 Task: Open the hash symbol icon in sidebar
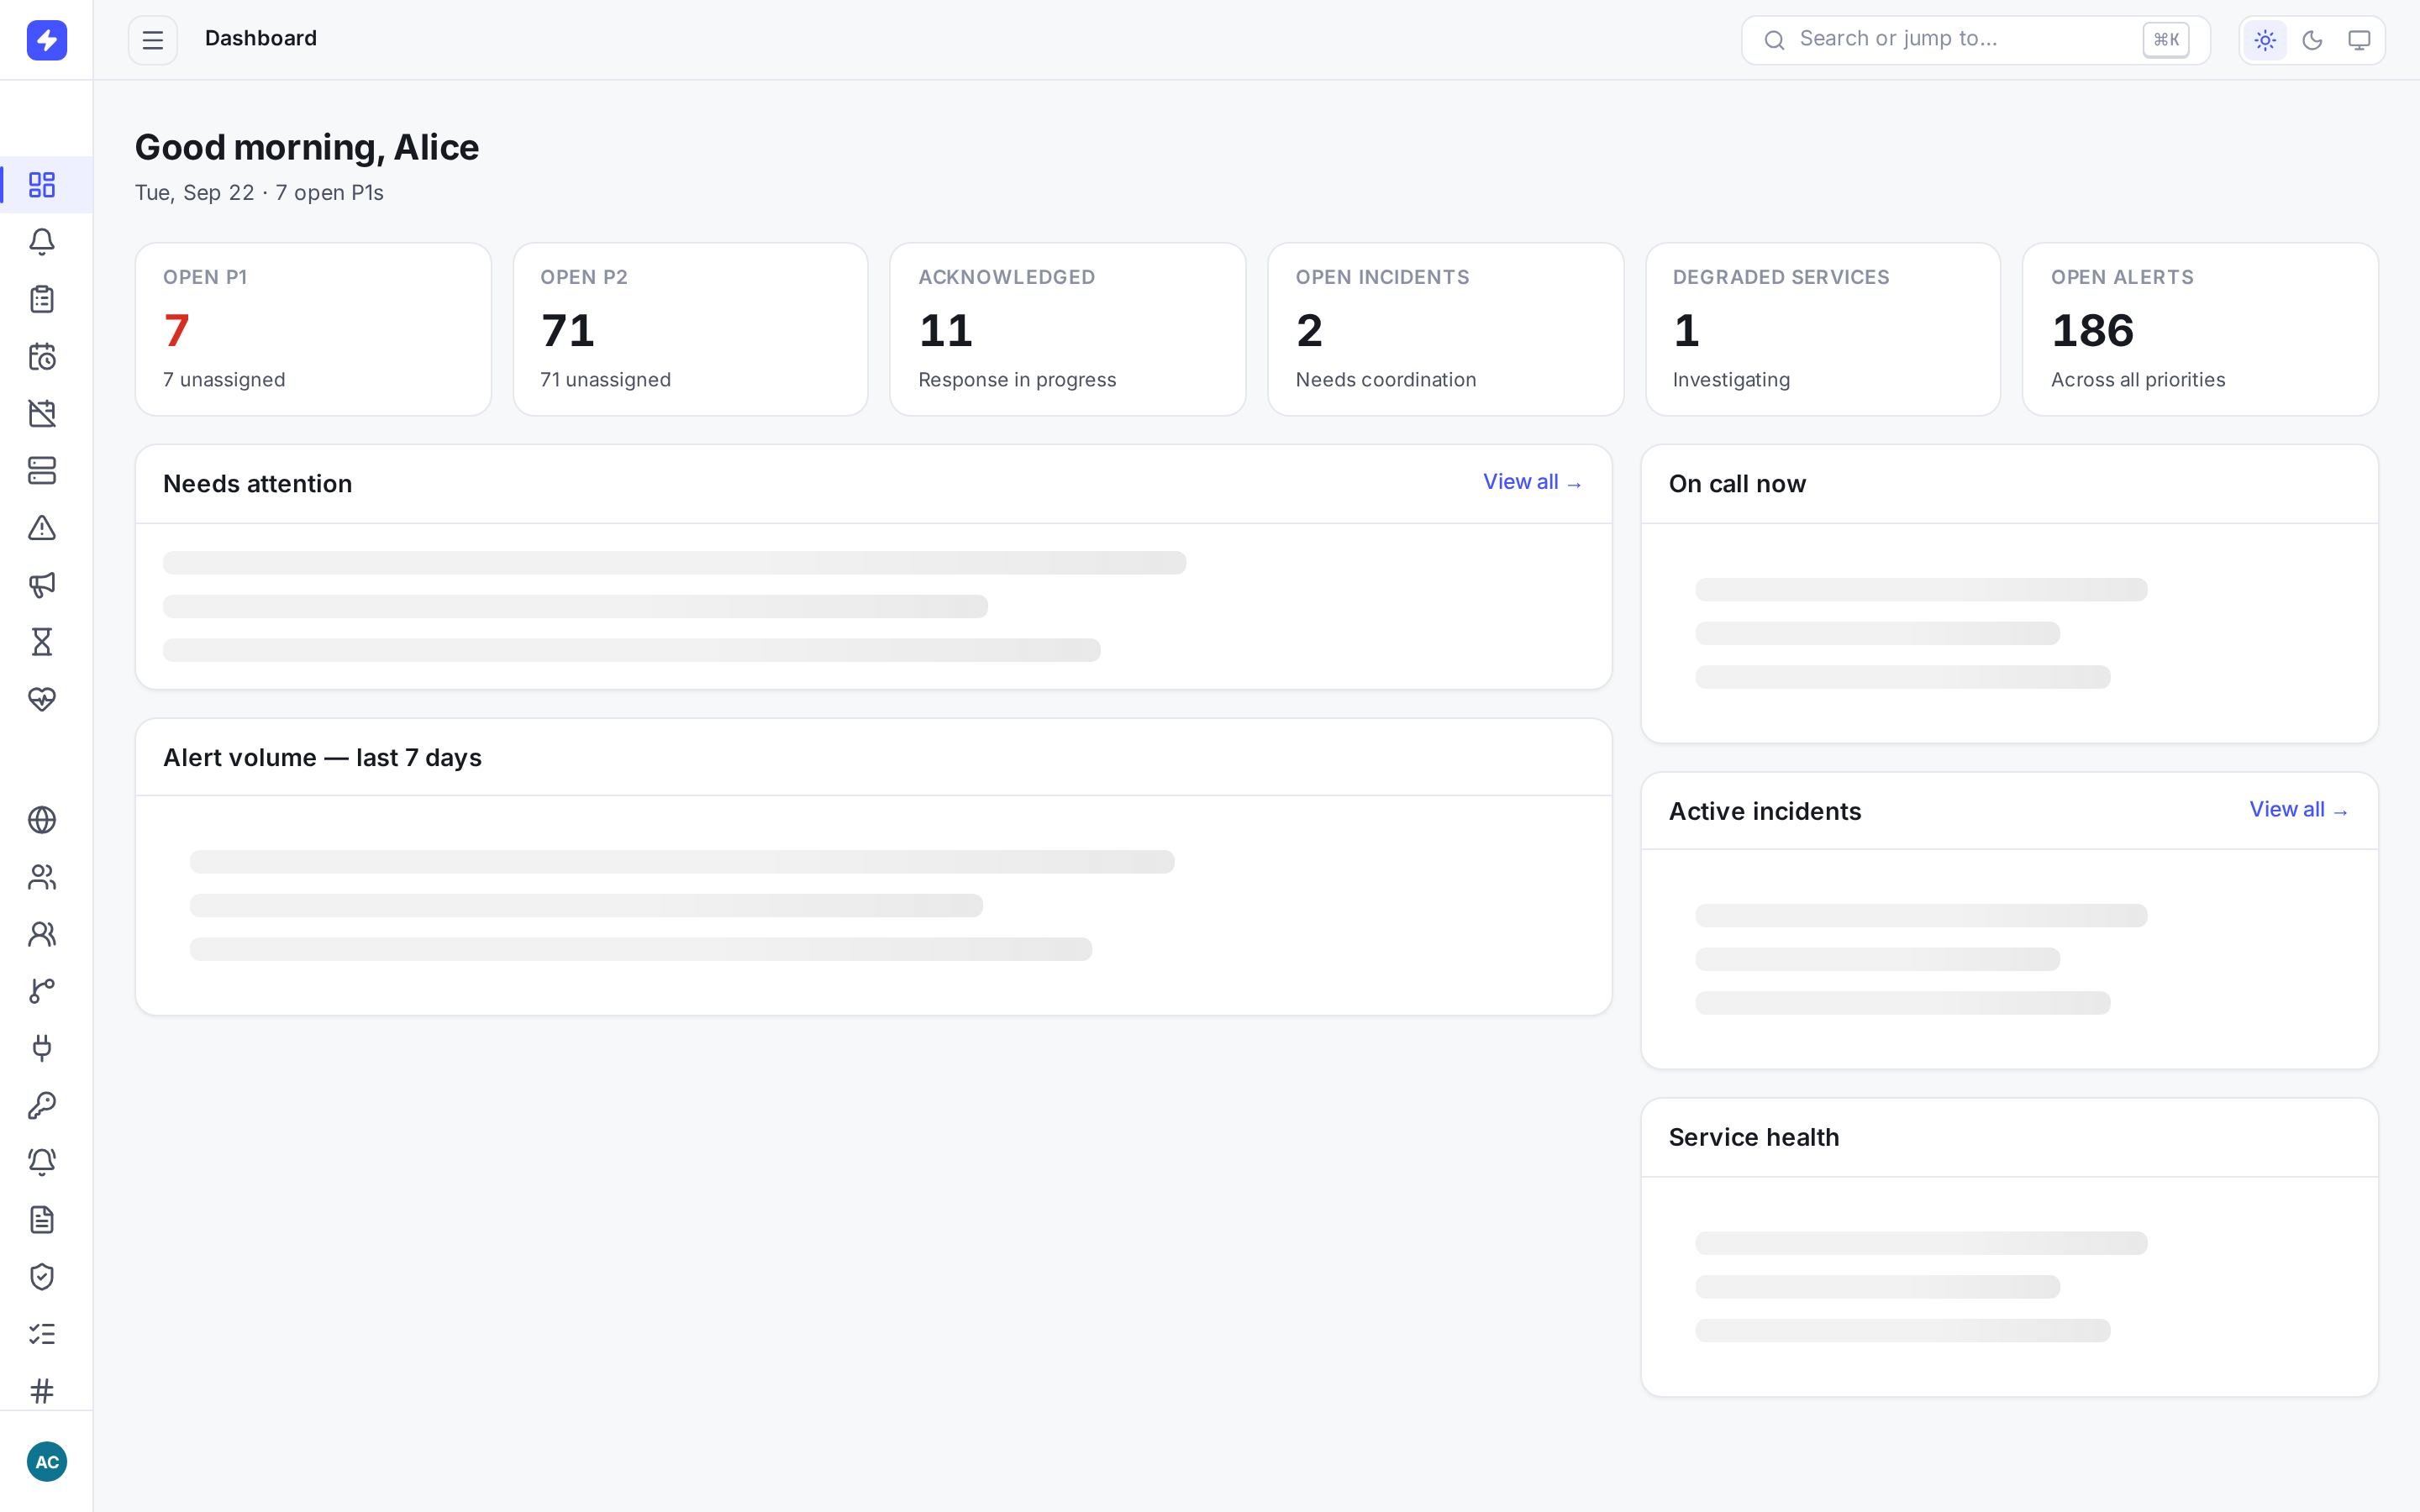click(42, 1391)
